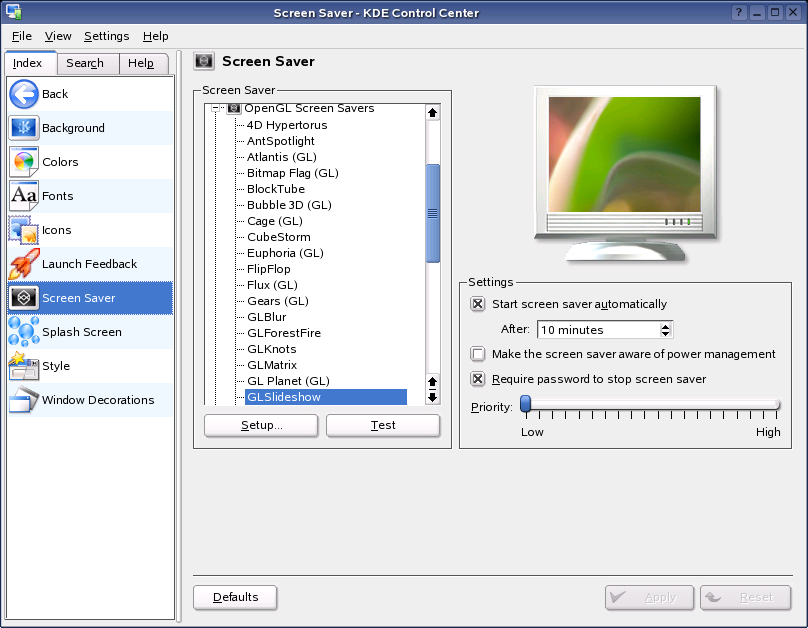Click the Screen Saver header icon
The width and height of the screenshot is (808, 628).
[x=204, y=61]
